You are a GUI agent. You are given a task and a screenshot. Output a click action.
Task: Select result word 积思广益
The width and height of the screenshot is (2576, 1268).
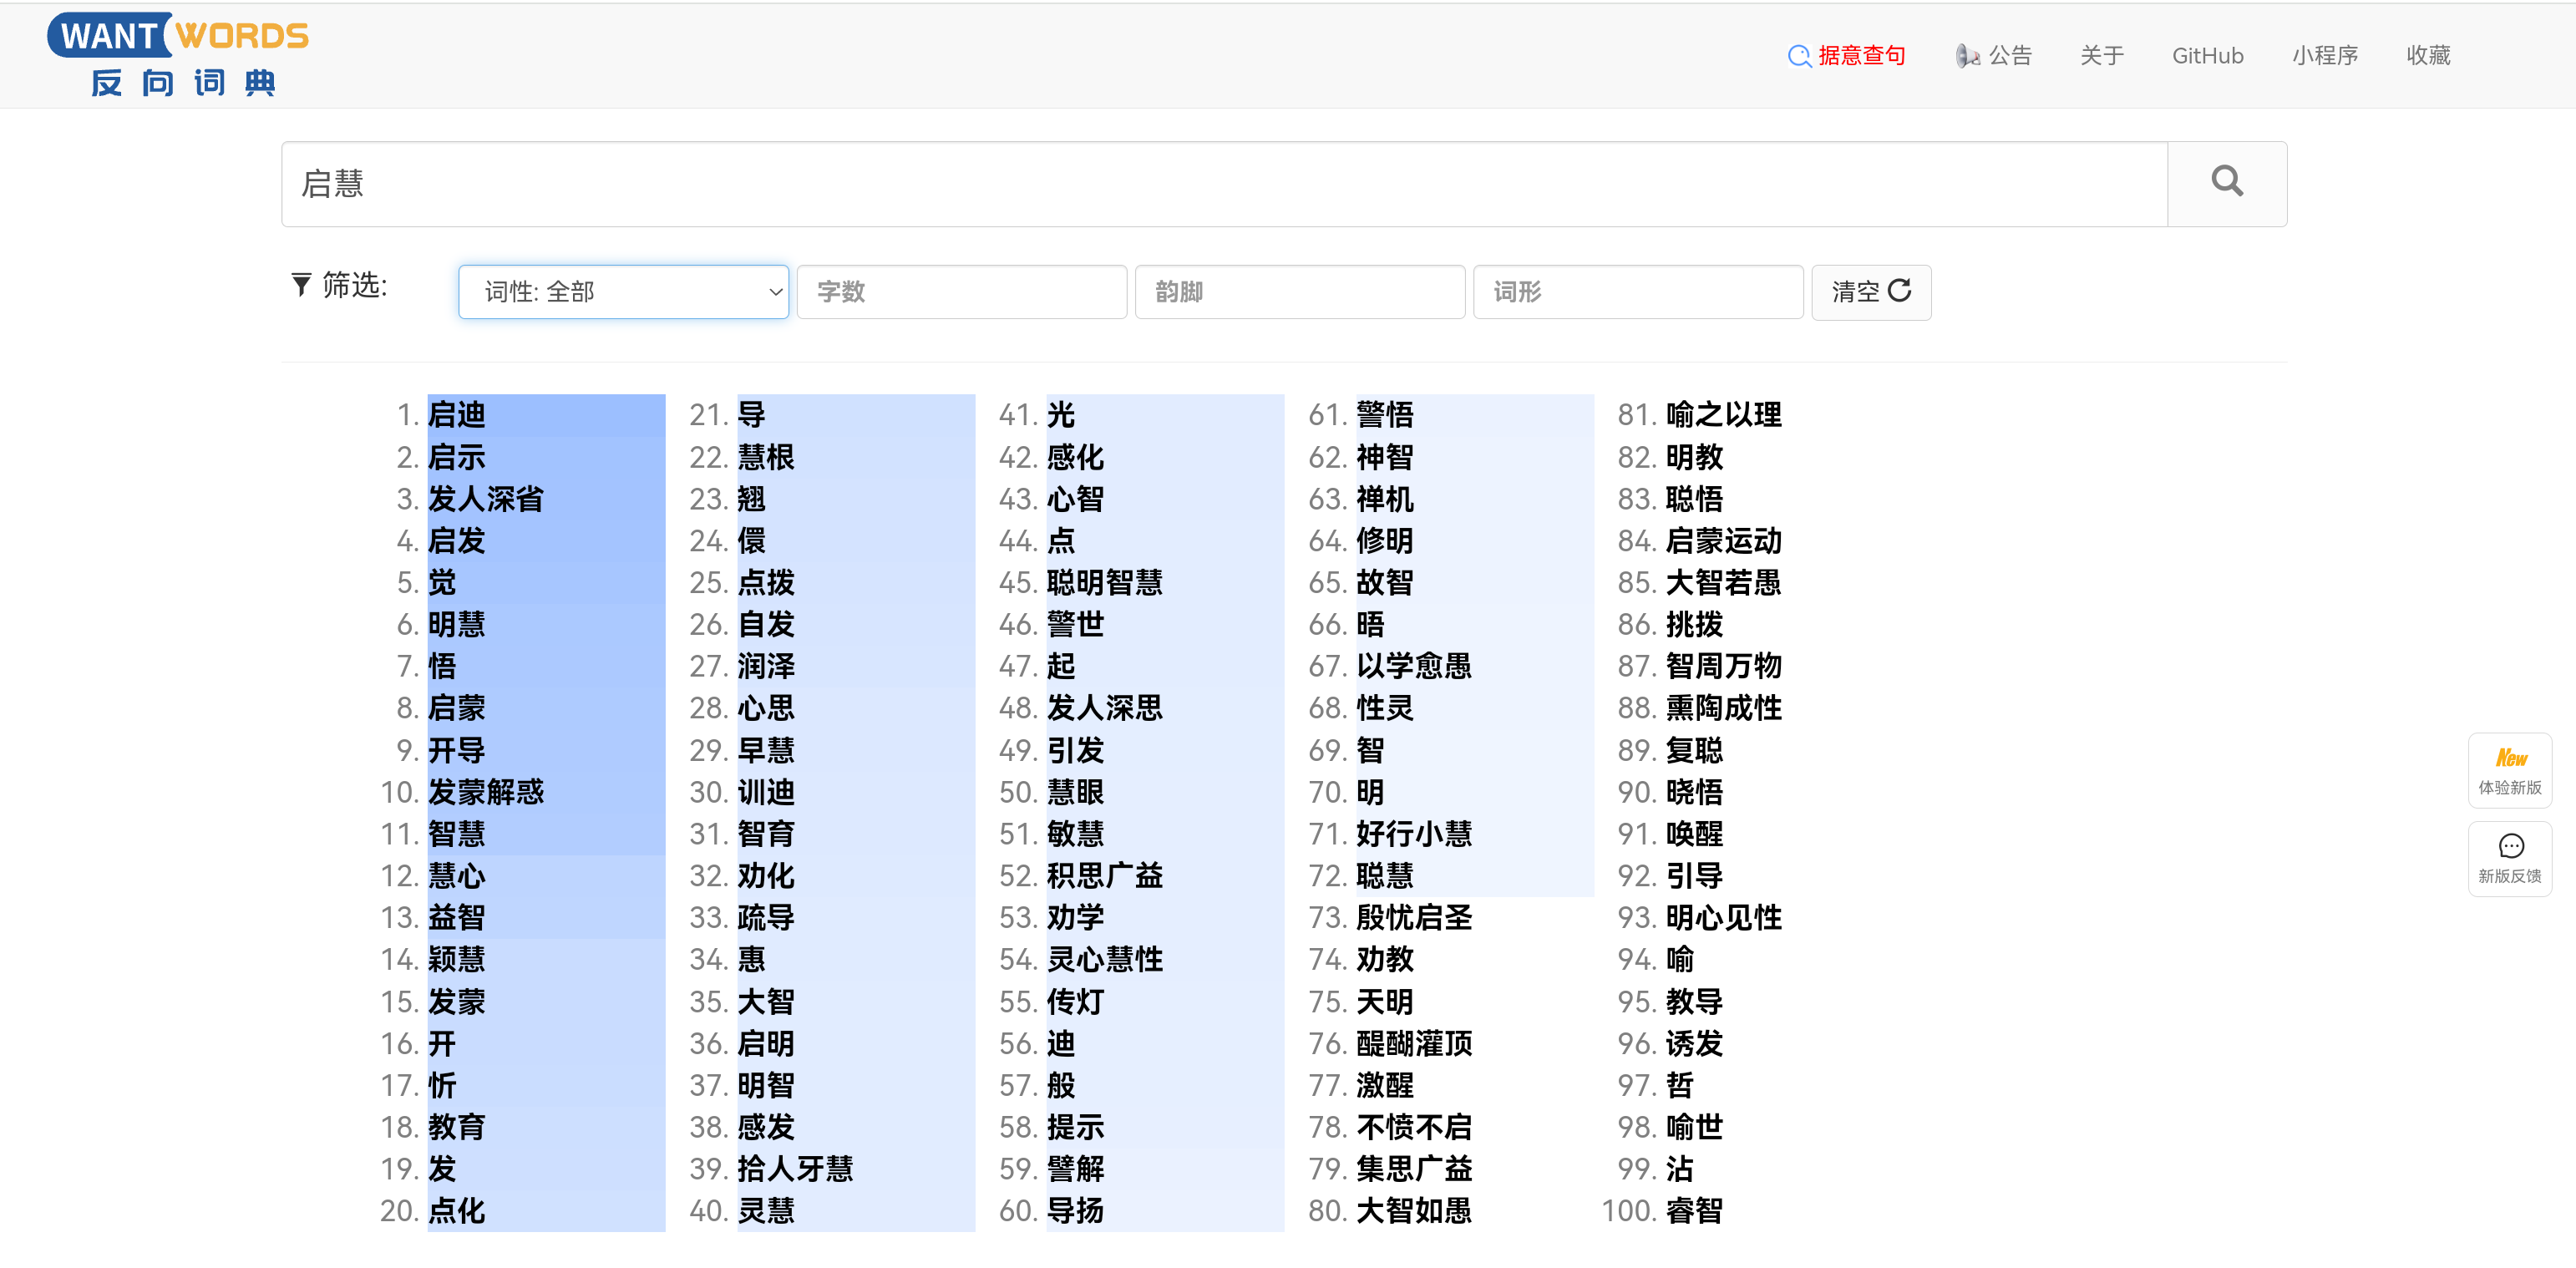1105,875
